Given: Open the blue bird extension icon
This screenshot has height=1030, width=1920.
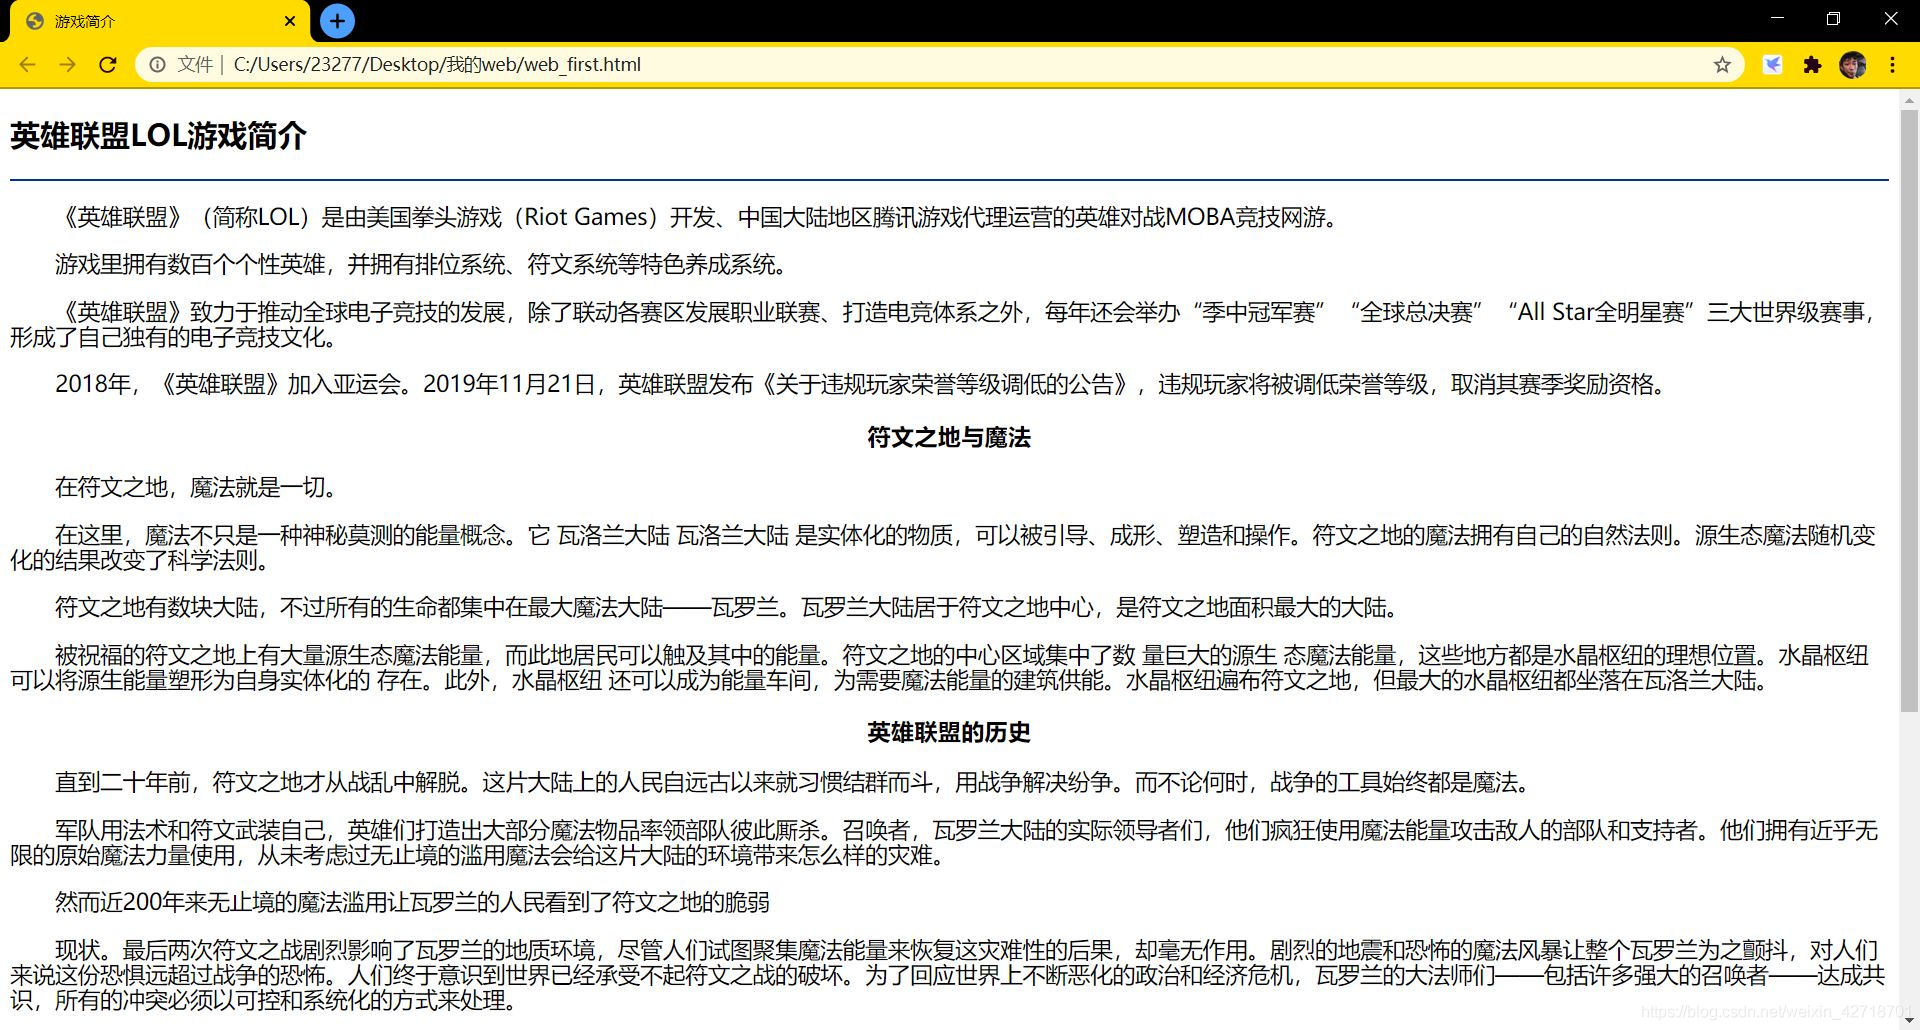Looking at the screenshot, I should pyautogui.click(x=1772, y=65).
